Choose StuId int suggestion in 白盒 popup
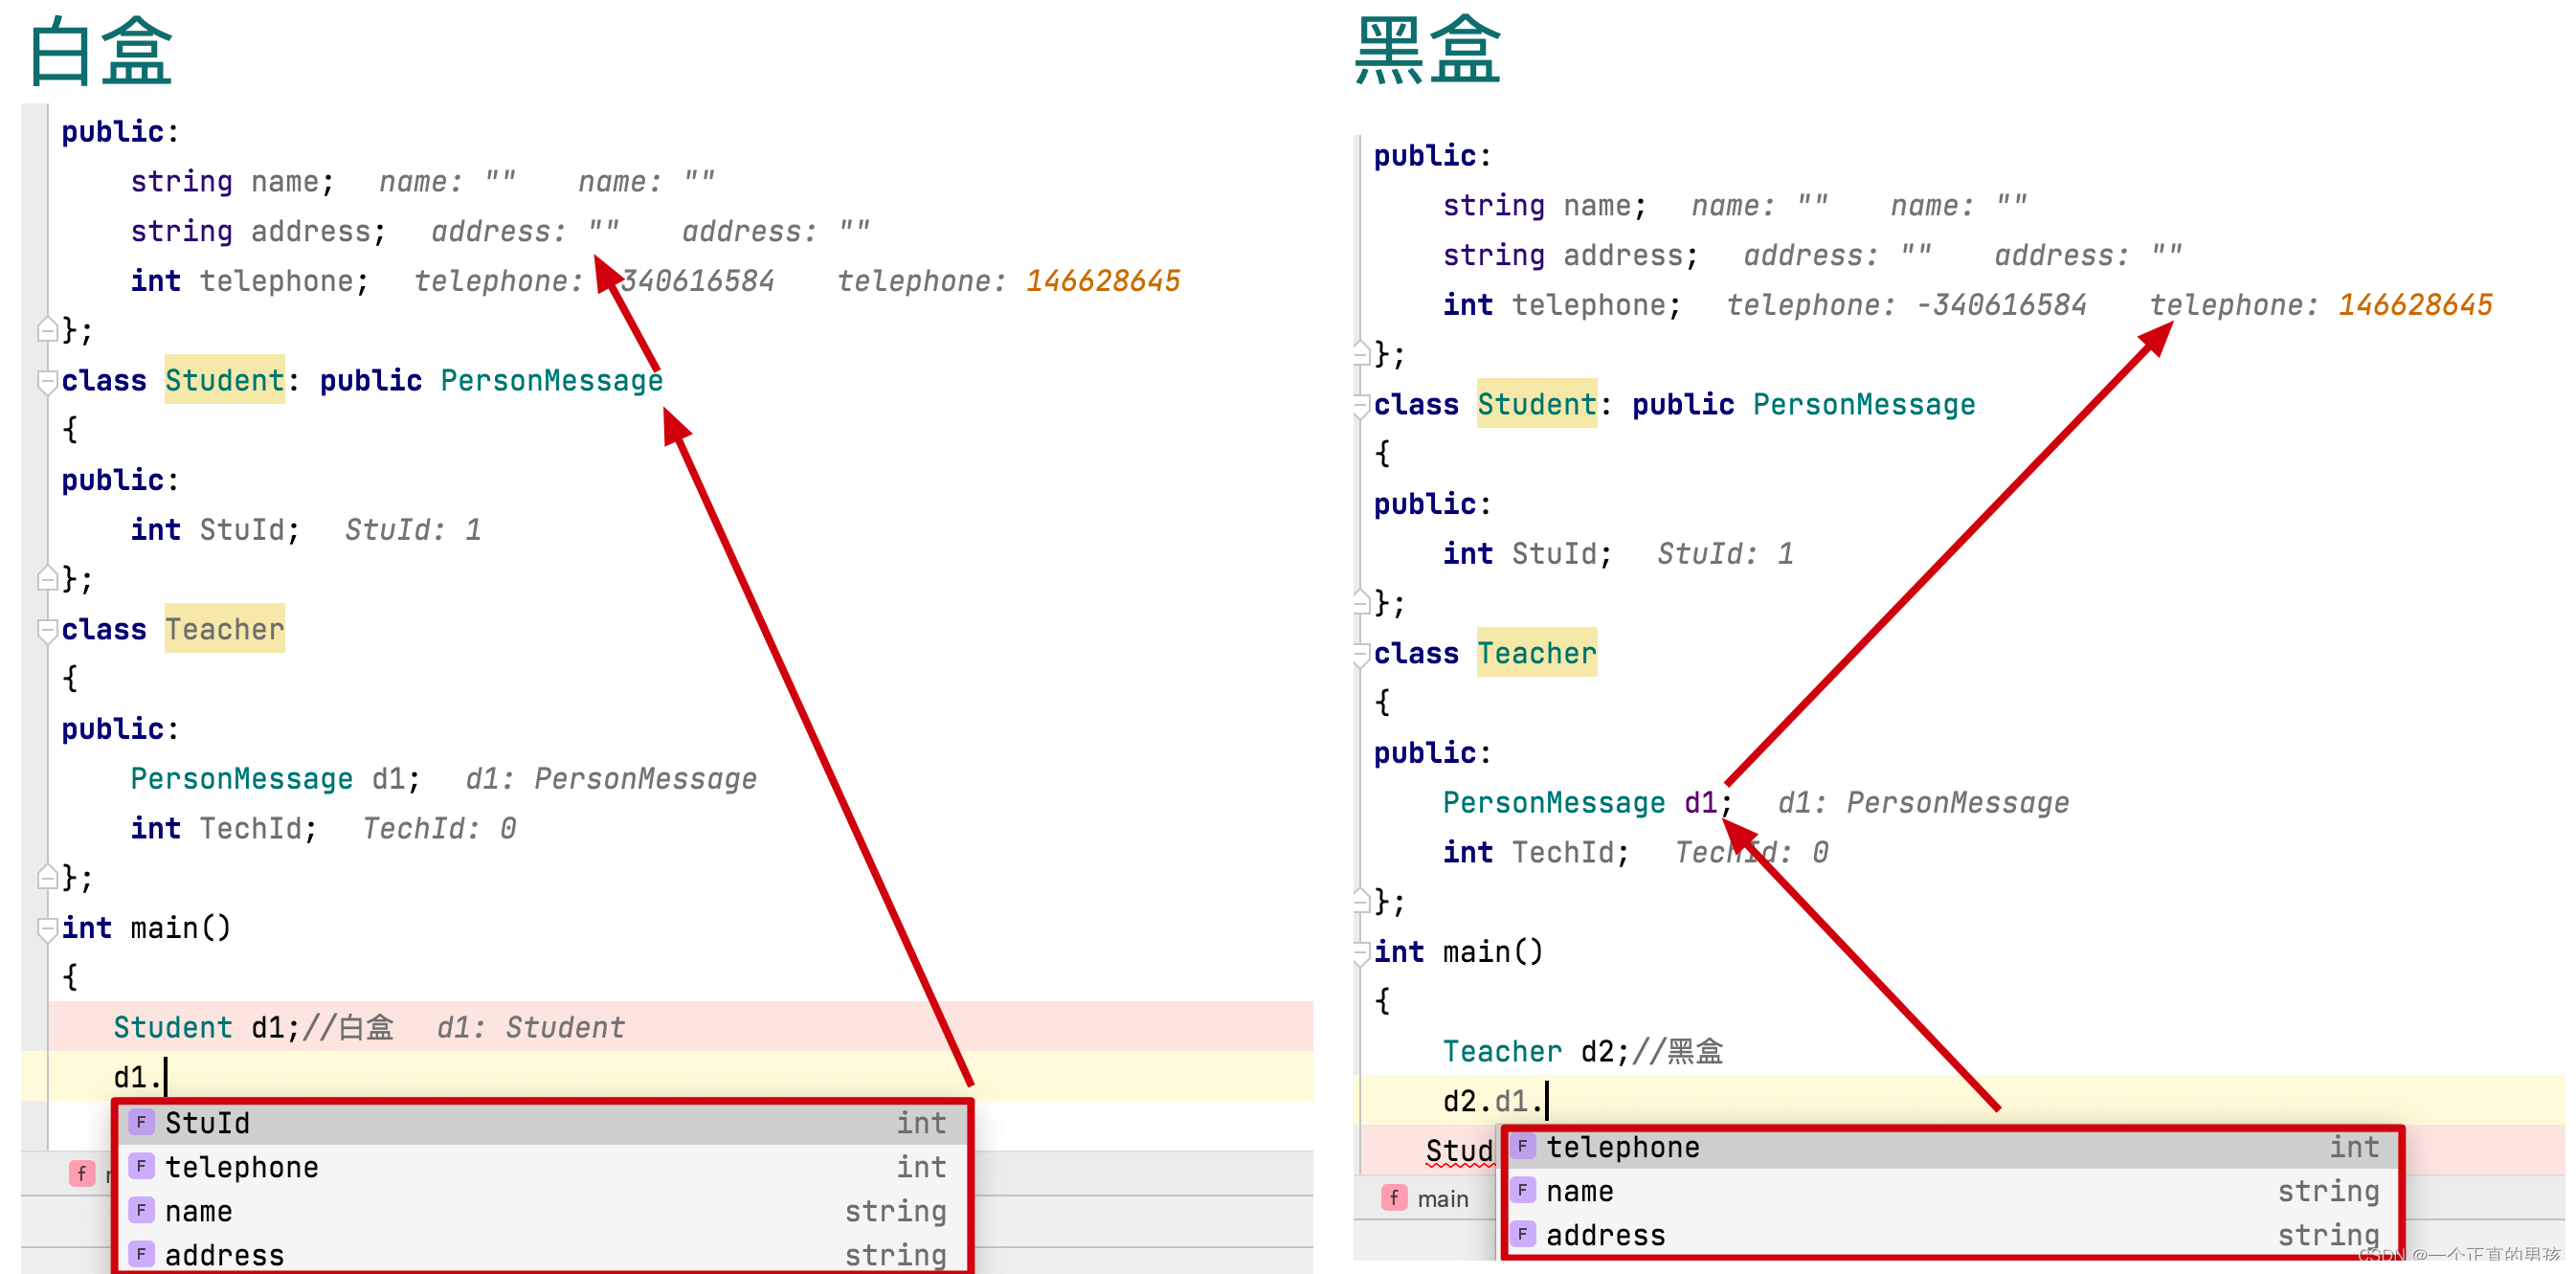Viewport: 2576px width, 1274px height. [542, 1123]
